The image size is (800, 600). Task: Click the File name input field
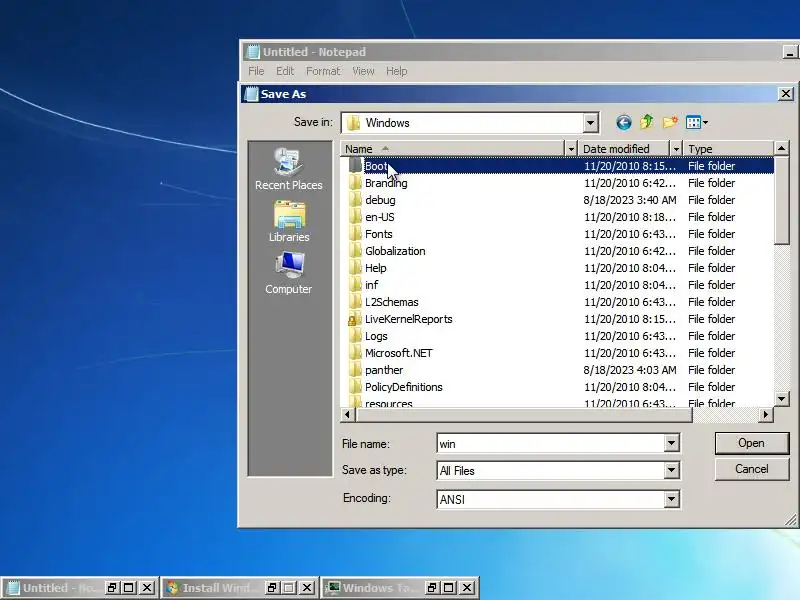[551, 443]
